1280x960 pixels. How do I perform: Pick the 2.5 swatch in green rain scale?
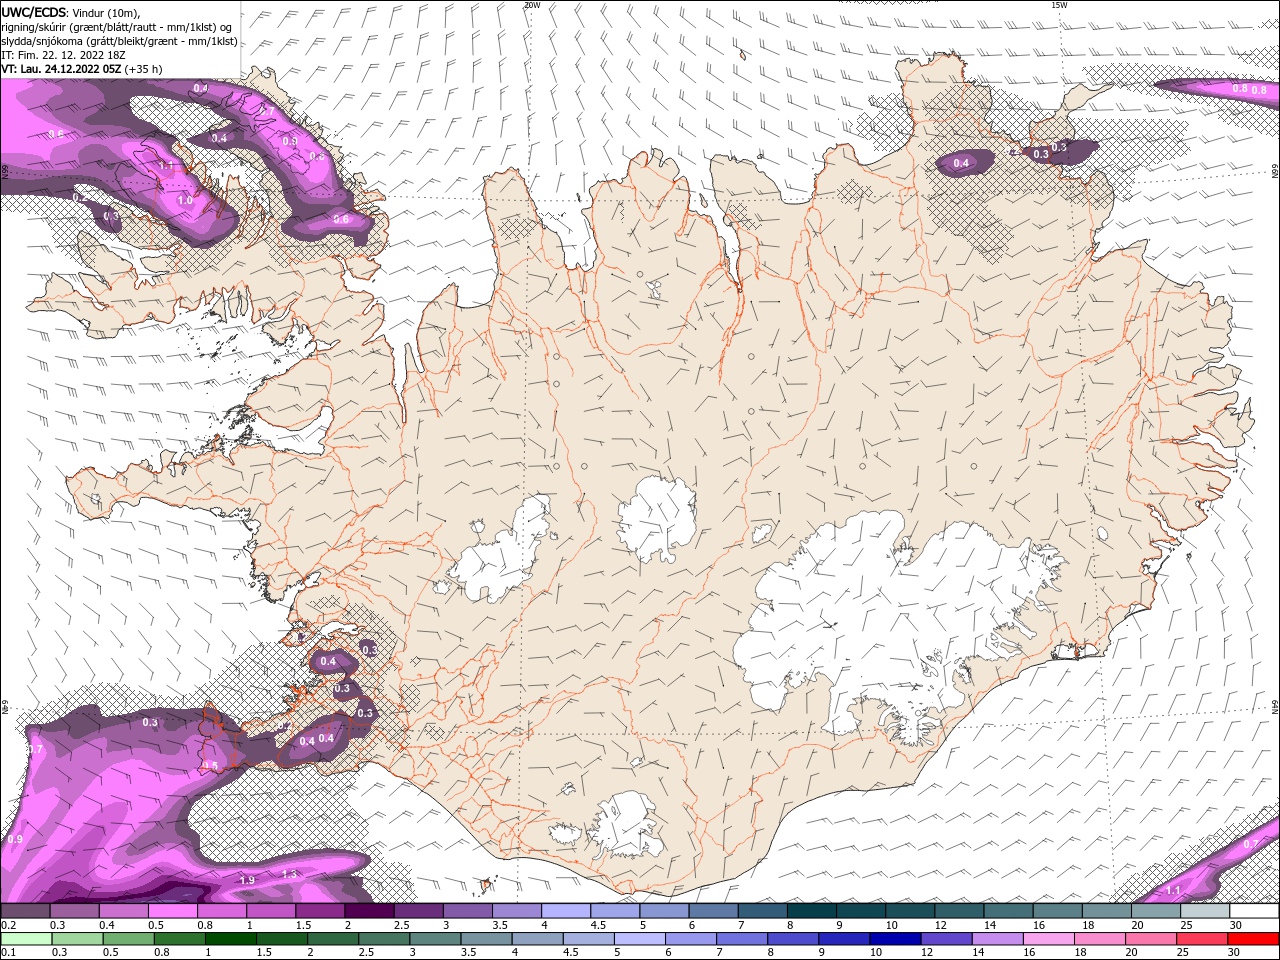(384, 939)
